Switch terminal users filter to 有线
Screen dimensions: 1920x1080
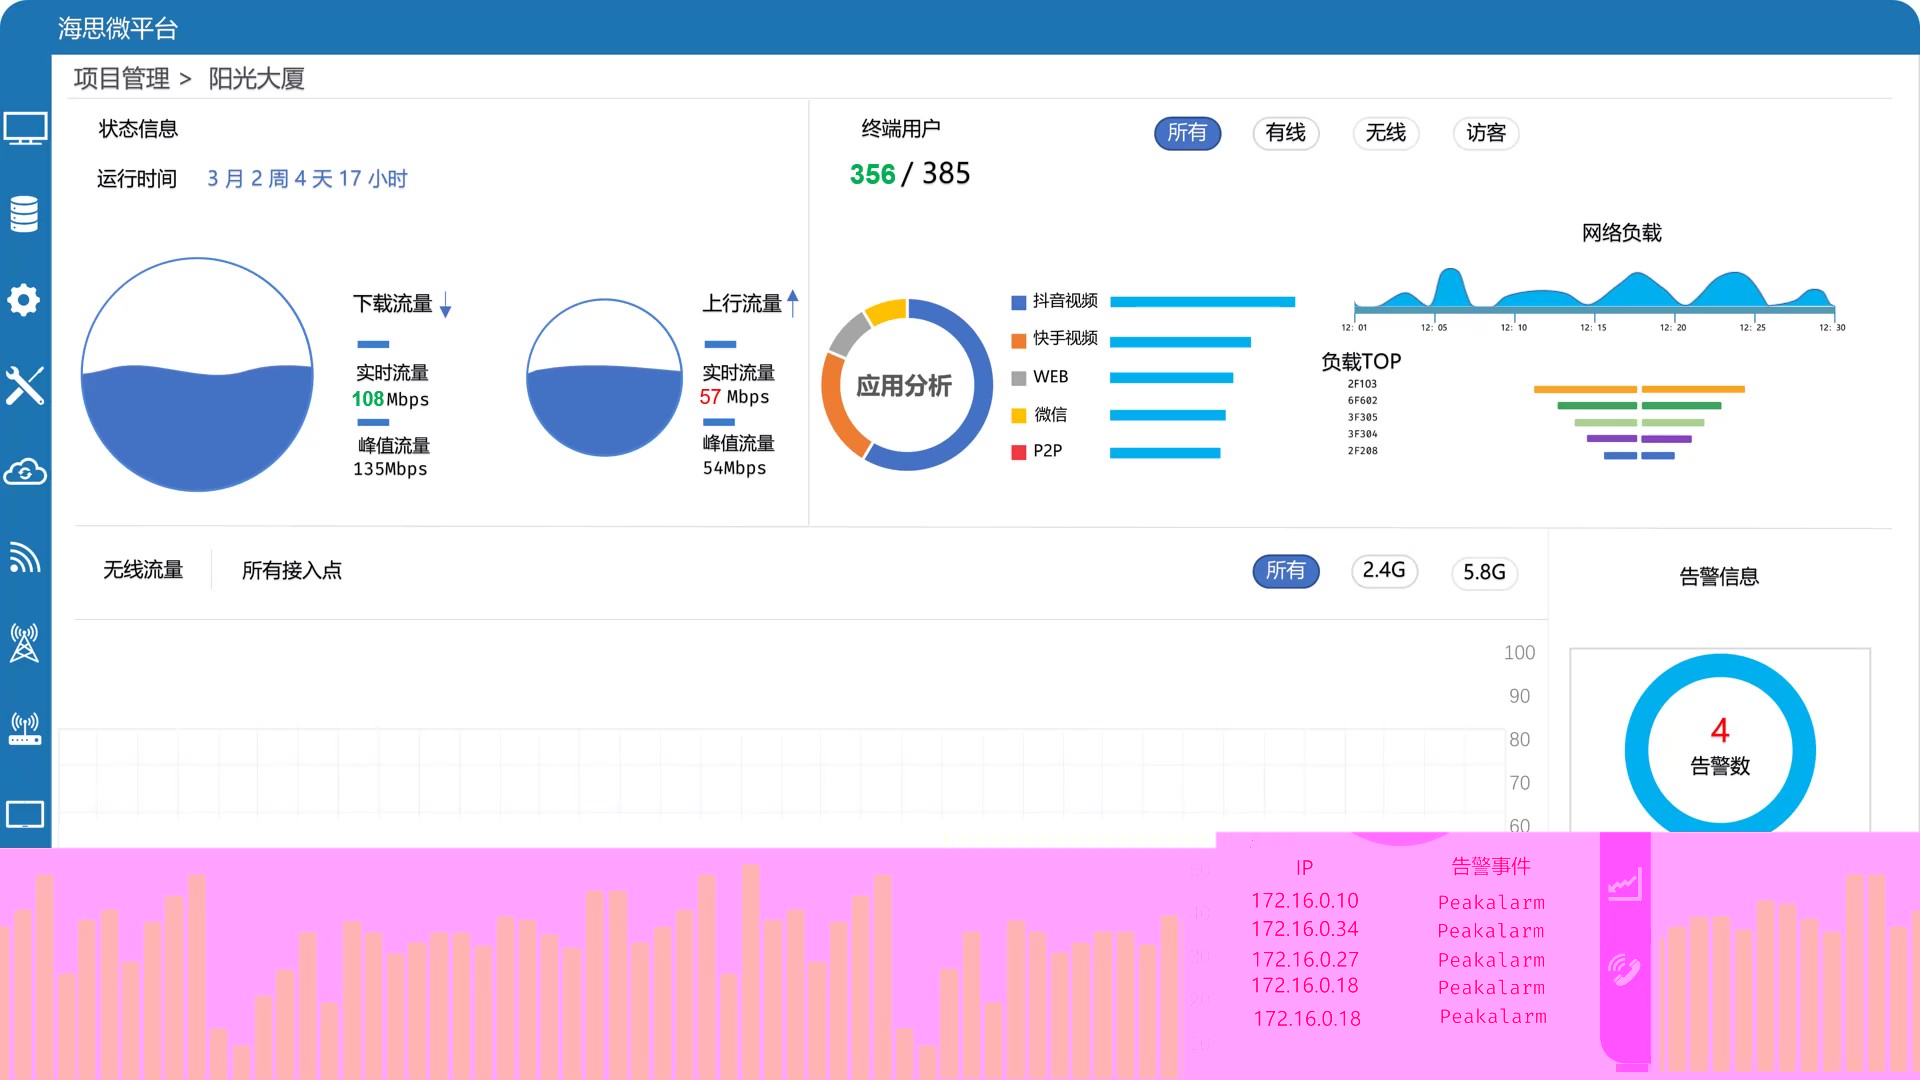click(1285, 133)
